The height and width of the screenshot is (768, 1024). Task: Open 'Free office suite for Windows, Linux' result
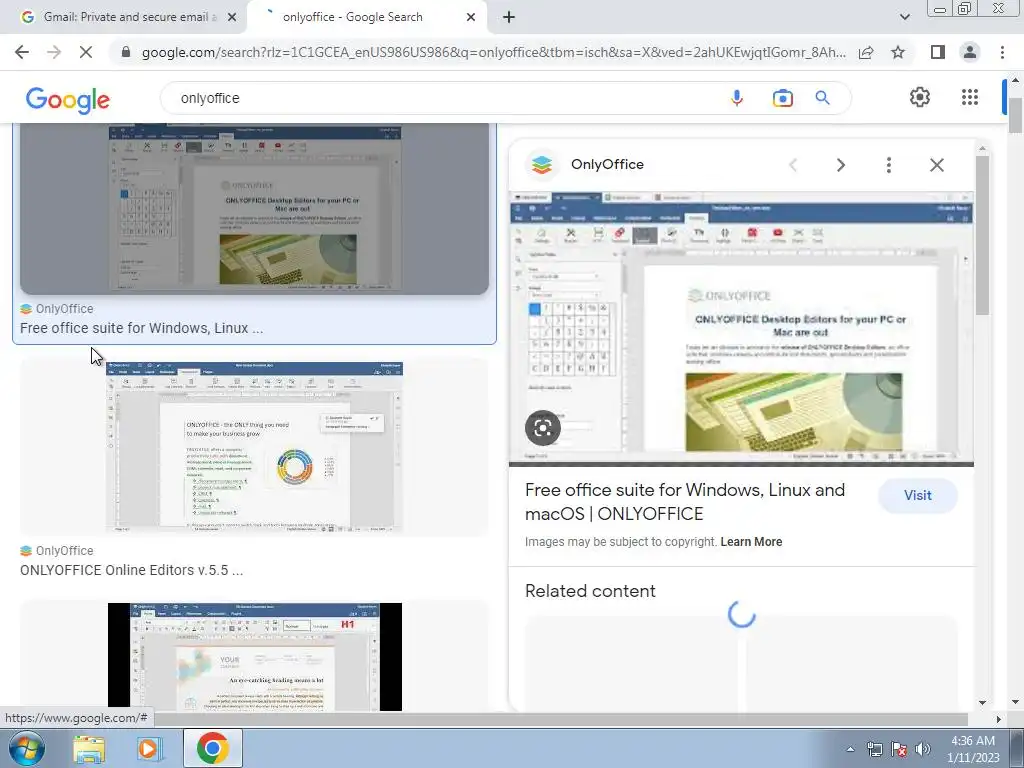[x=142, y=328]
